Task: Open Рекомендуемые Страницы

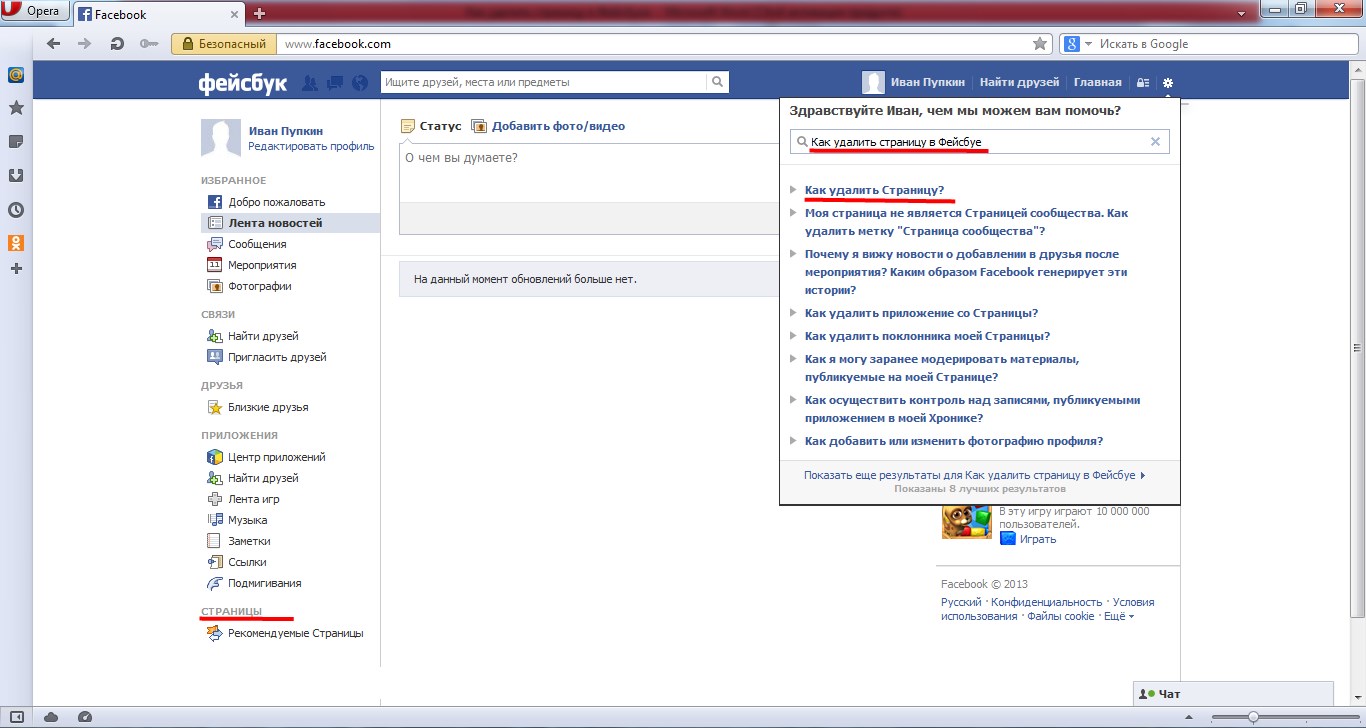Action: pos(284,633)
